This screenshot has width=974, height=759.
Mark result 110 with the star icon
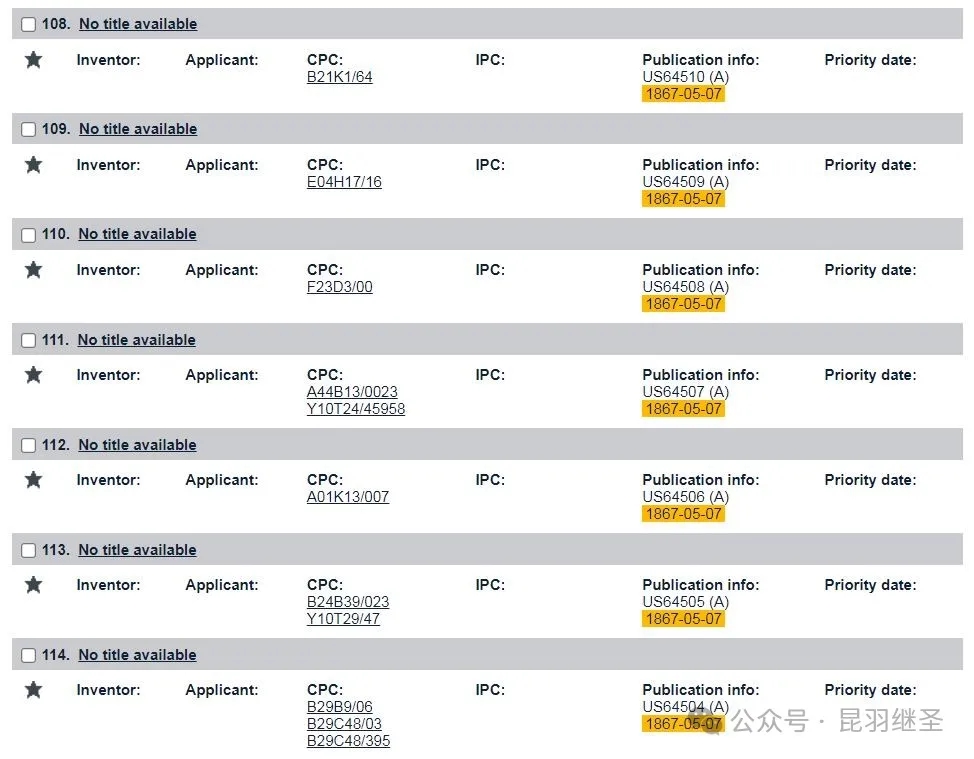pos(34,270)
